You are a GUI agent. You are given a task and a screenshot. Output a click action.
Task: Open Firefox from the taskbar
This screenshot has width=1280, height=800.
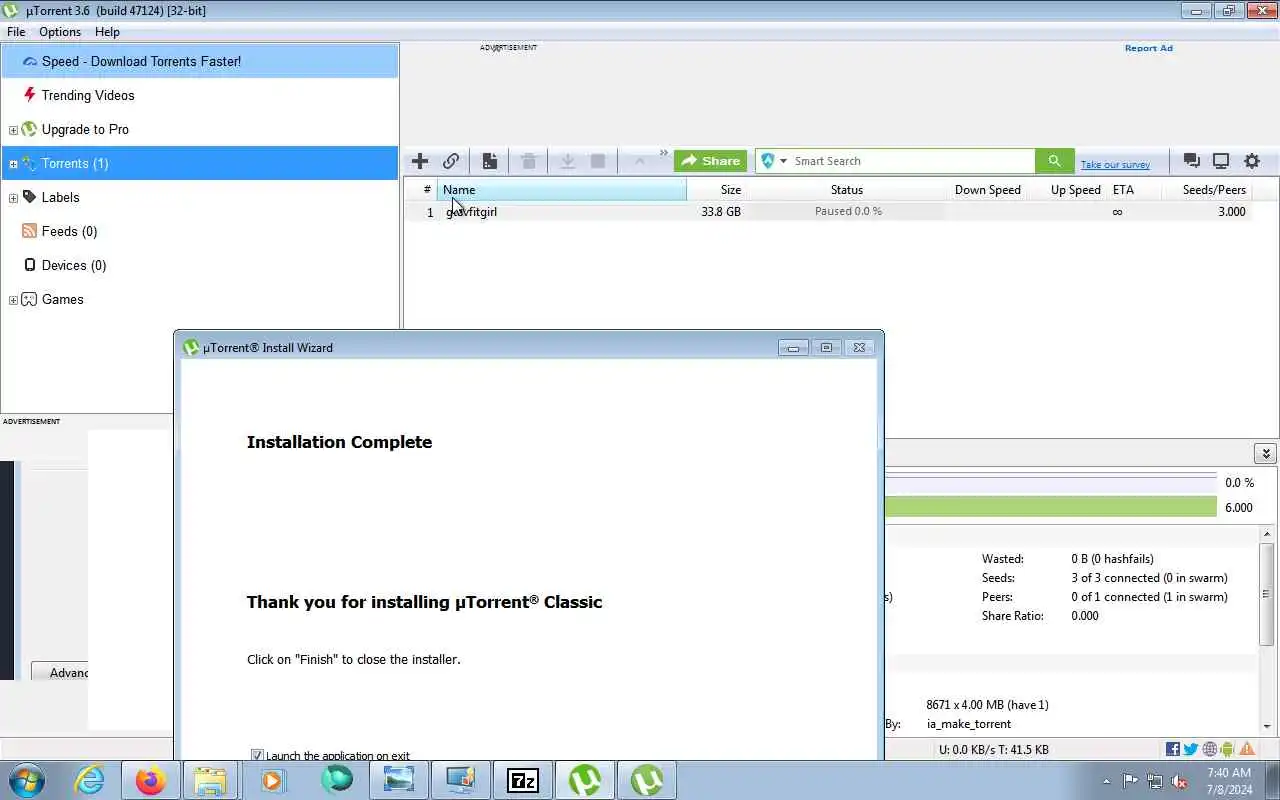pos(151,780)
